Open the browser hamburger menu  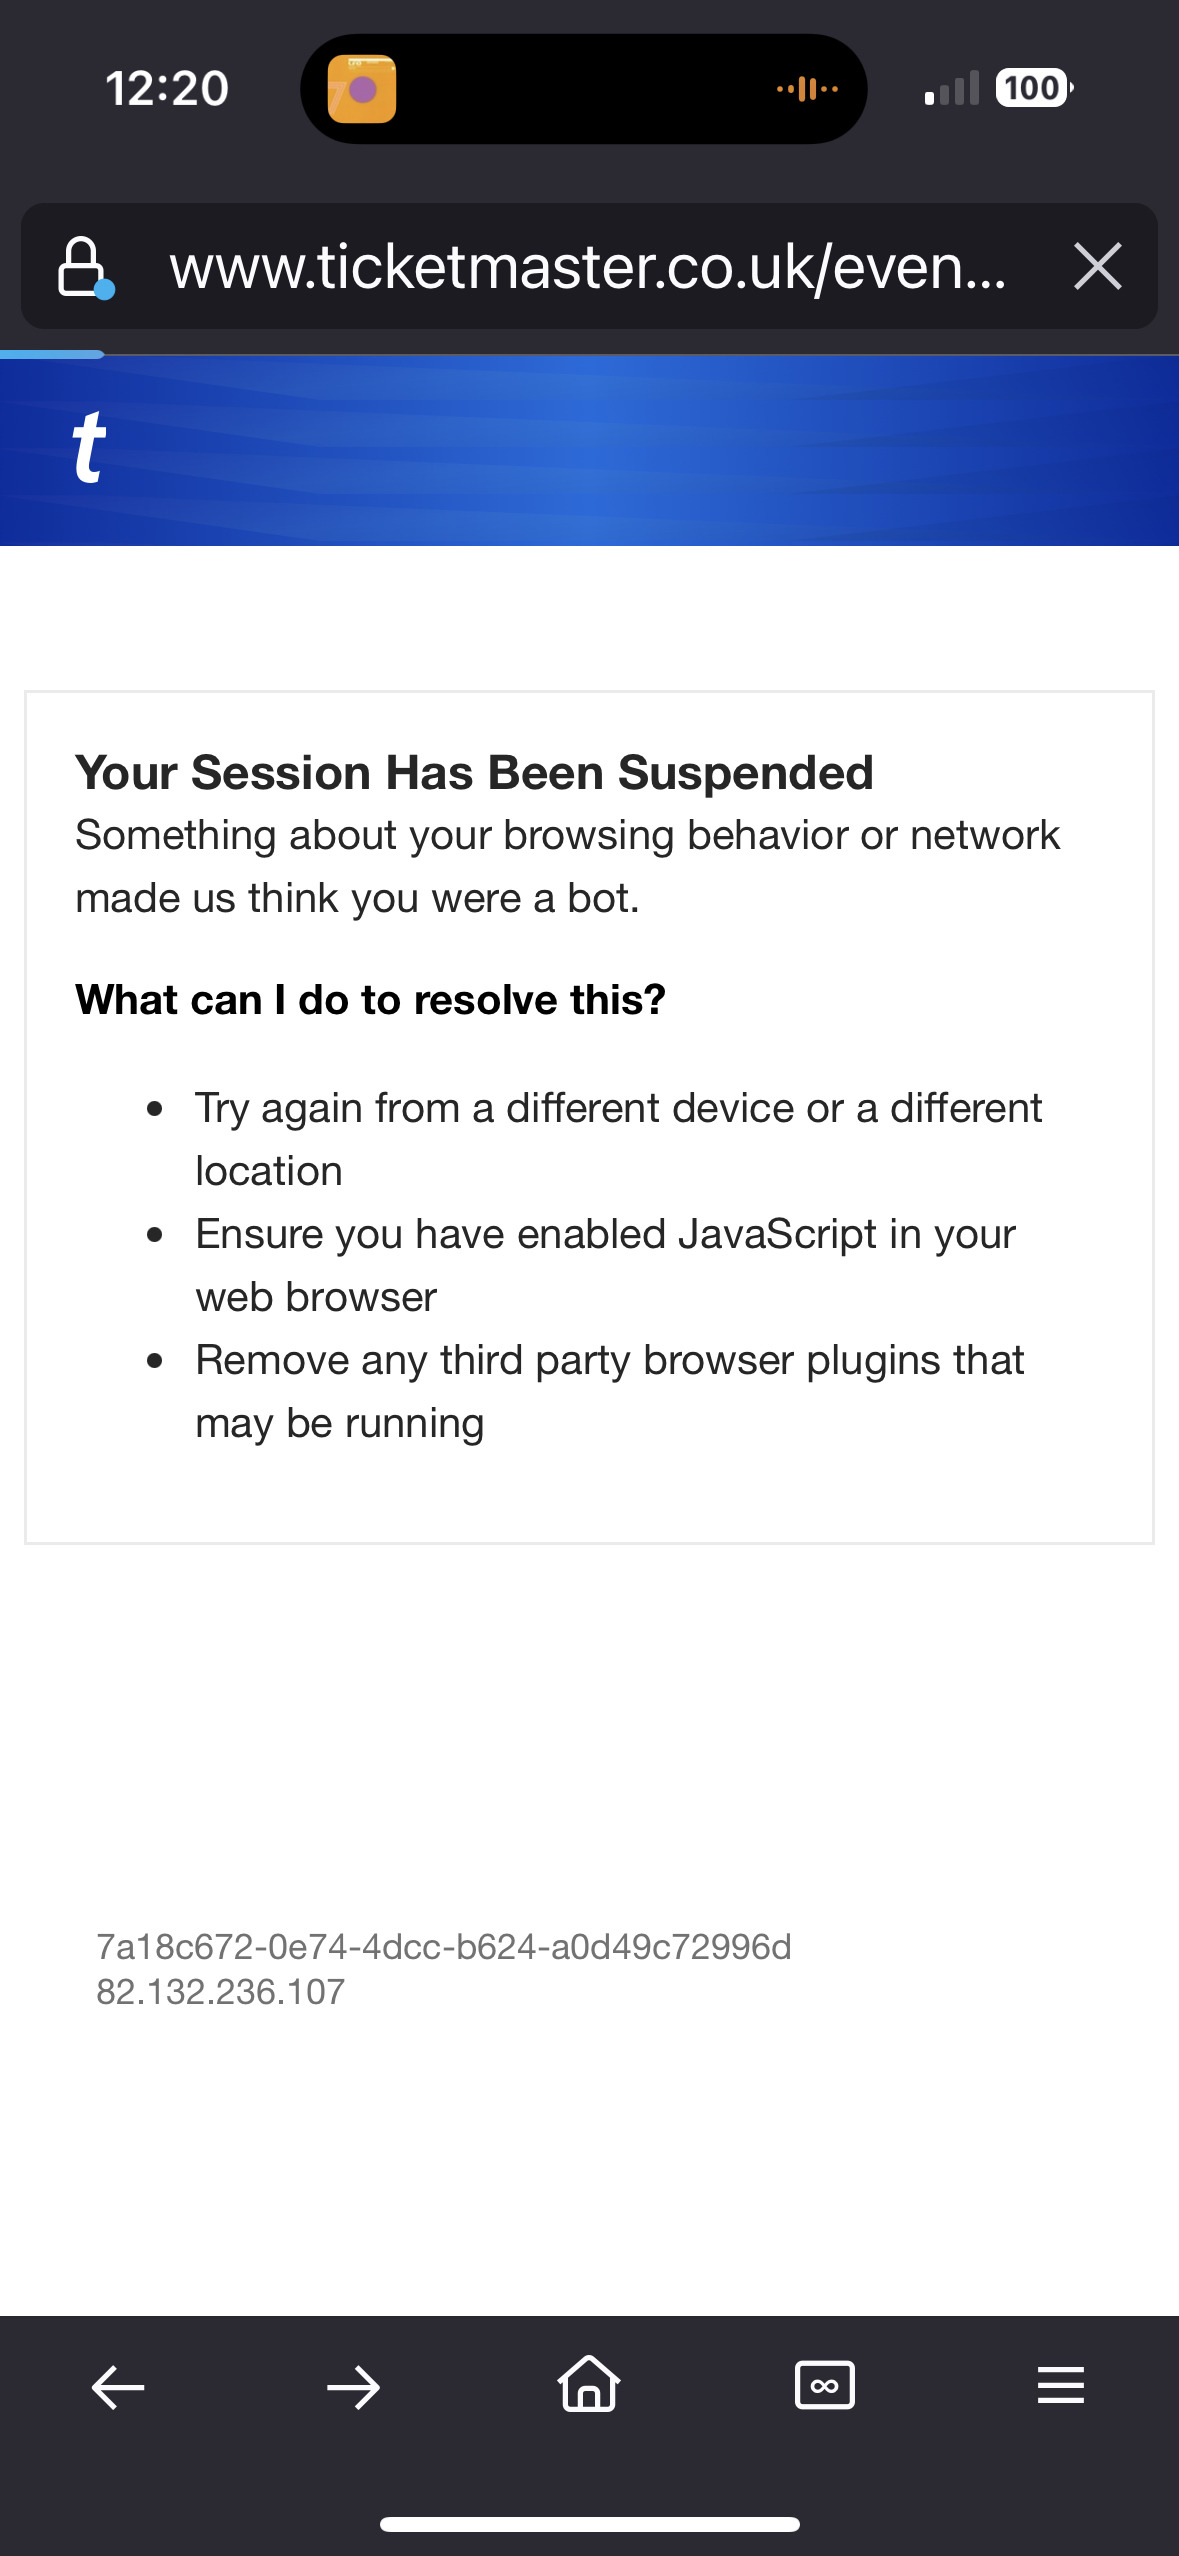[x=1060, y=2385]
